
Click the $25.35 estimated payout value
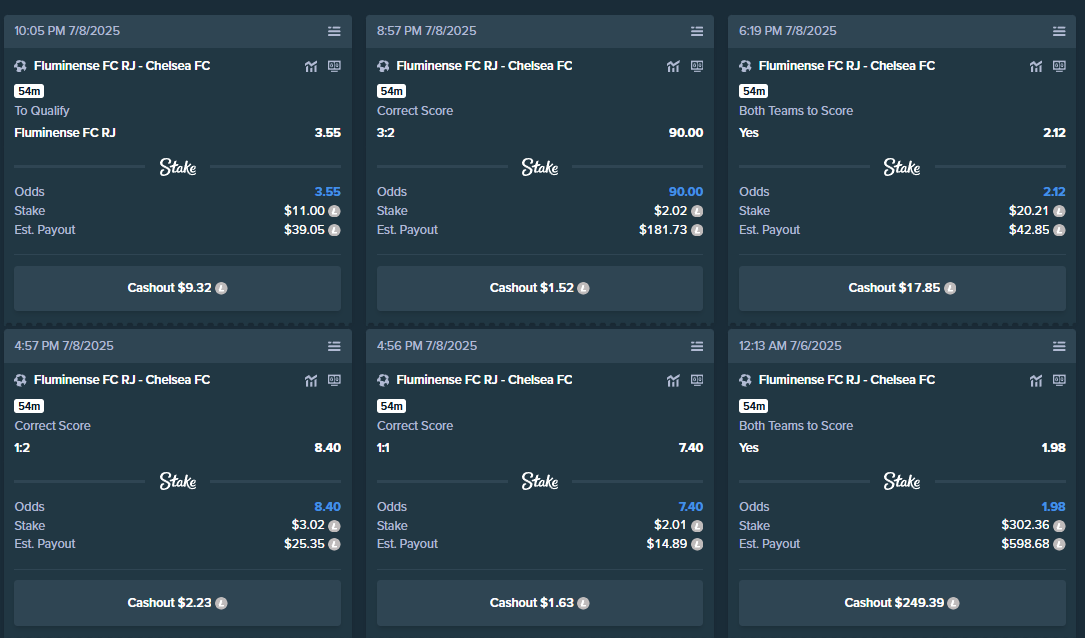tap(304, 544)
